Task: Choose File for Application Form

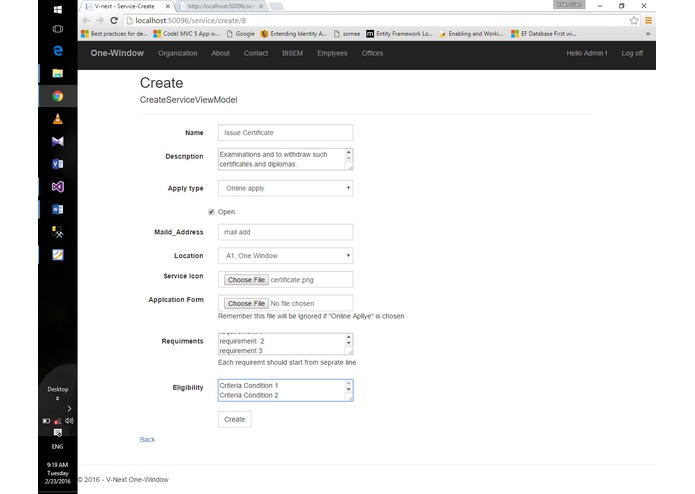Action: click(246, 303)
